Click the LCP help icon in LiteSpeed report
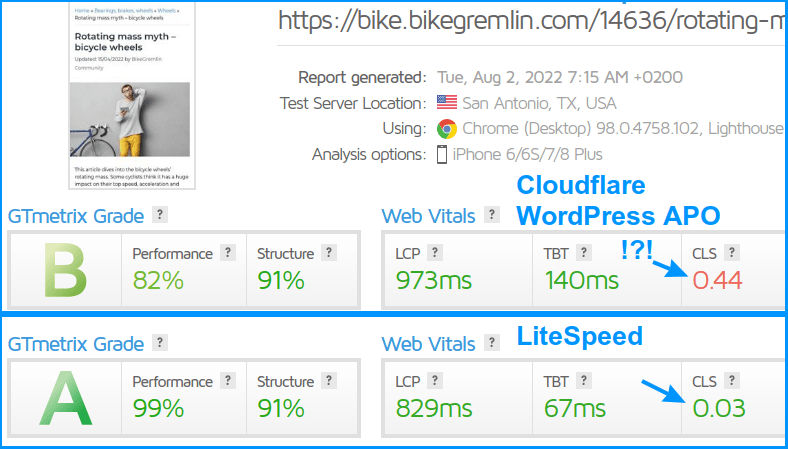This screenshot has height=449, width=788. pyautogui.click(x=435, y=381)
